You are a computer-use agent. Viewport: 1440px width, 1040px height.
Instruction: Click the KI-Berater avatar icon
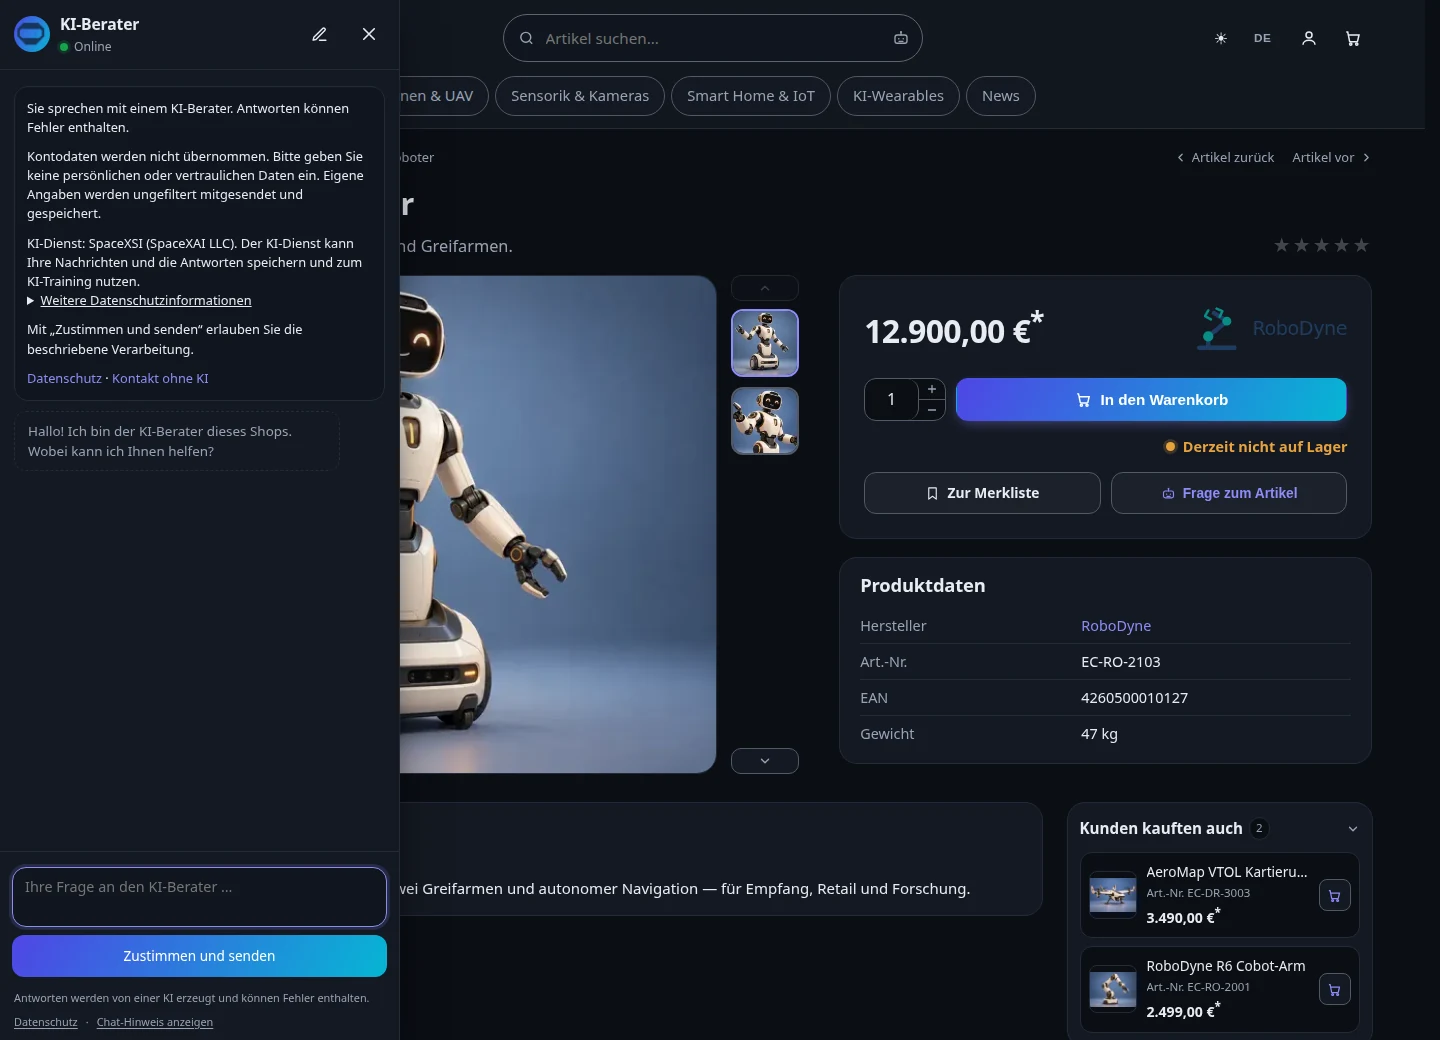32,34
